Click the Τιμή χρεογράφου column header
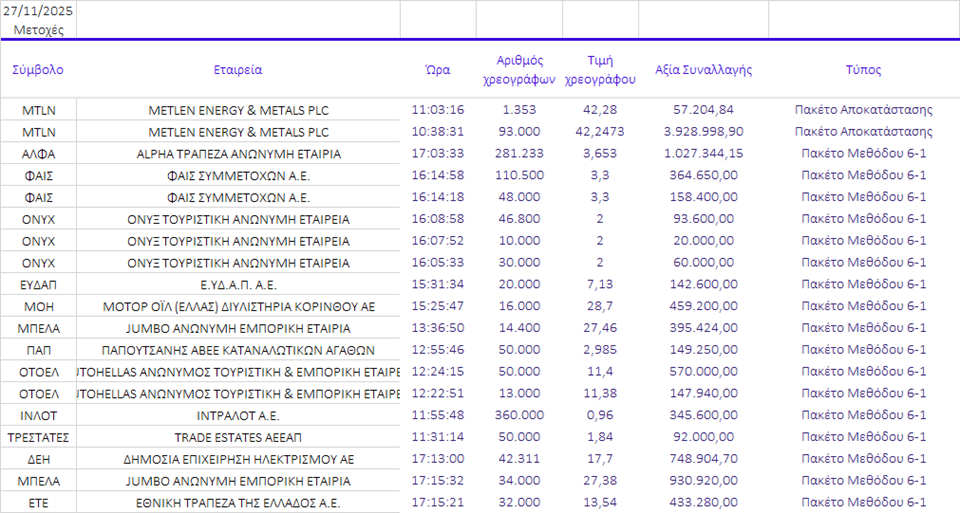The height and width of the screenshot is (513, 960). 600,70
